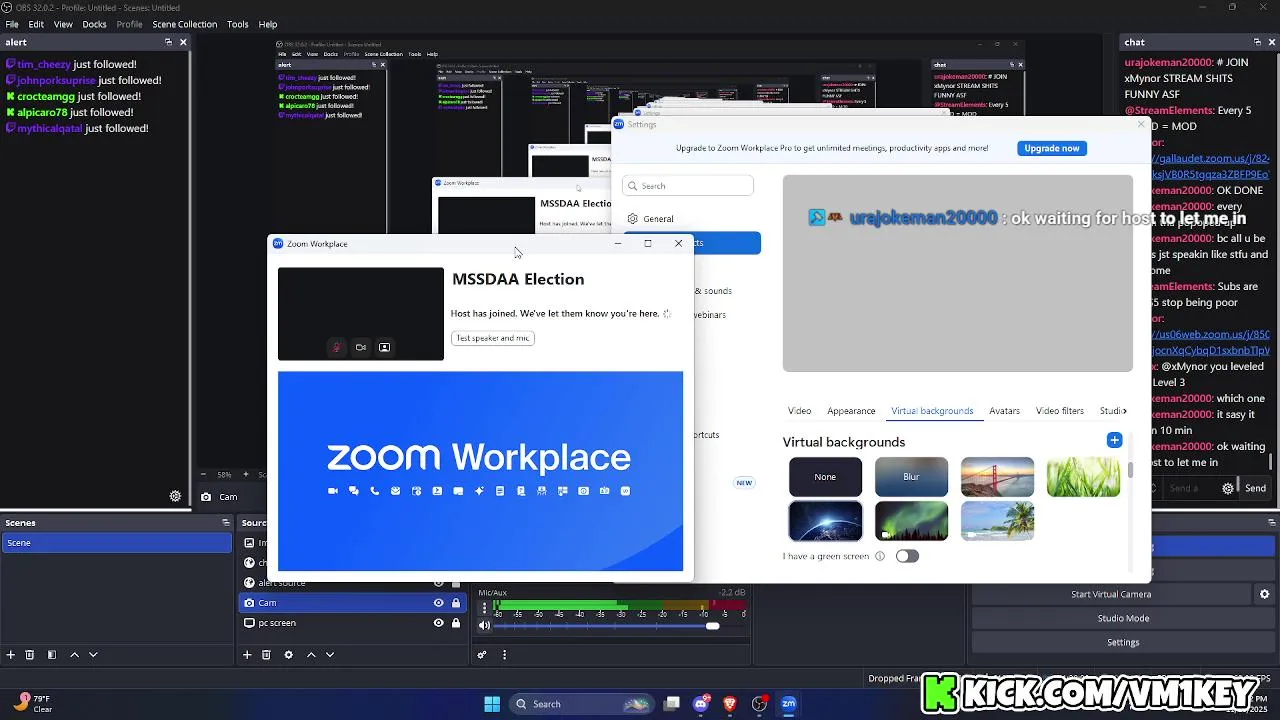This screenshot has width=1280, height=720.
Task: Click Studio Mode button
Action: pyautogui.click(x=1123, y=618)
